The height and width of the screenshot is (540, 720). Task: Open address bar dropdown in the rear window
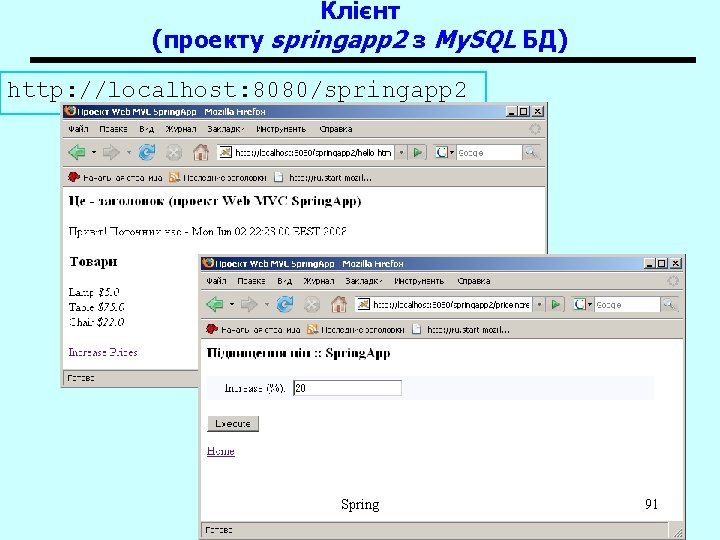pyautogui.click(x=401, y=152)
